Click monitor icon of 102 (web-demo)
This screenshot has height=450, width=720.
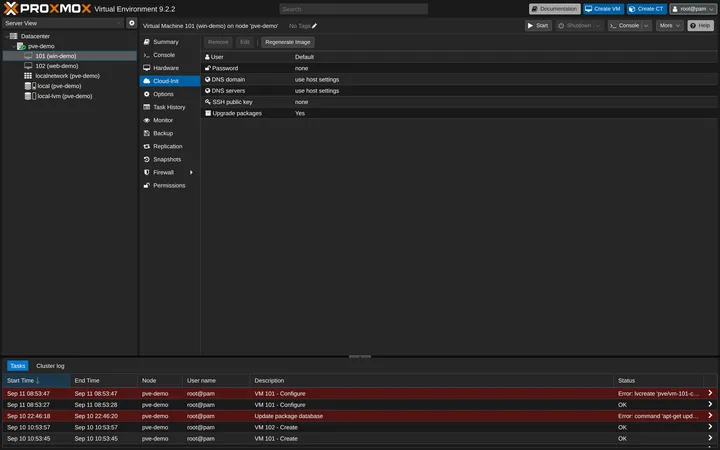[28, 66]
